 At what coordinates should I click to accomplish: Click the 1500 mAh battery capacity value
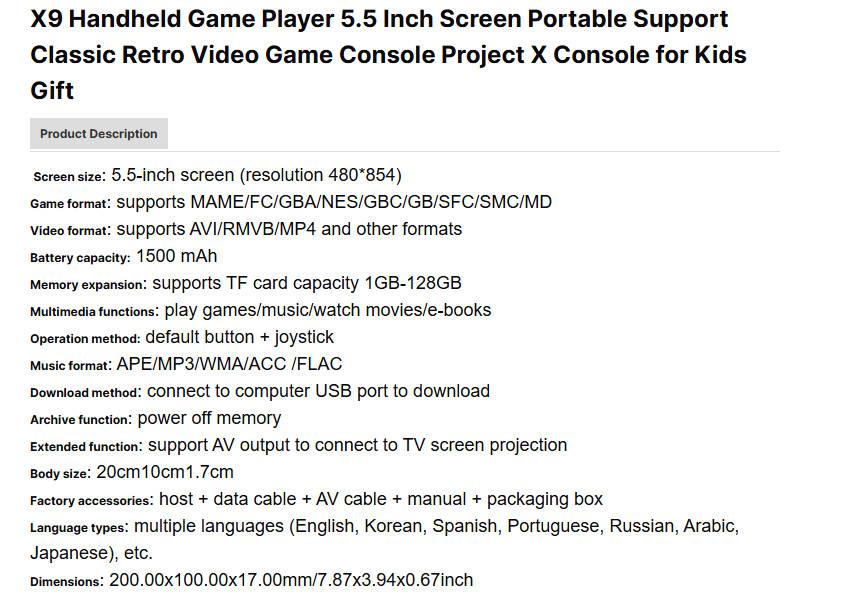pyautogui.click(x=176, y=256)
